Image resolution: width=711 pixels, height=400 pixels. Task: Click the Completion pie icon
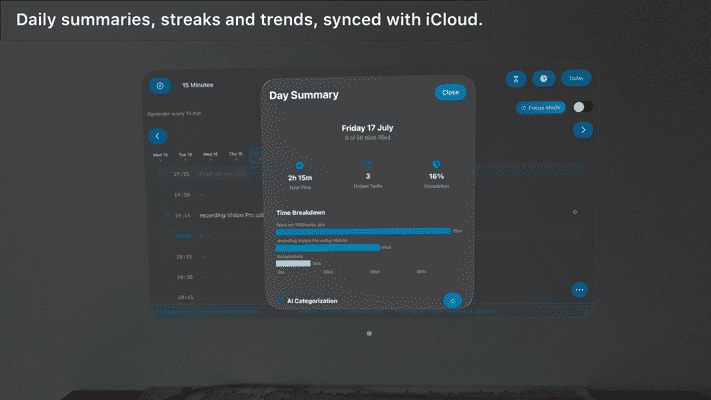tap(436, 164)
